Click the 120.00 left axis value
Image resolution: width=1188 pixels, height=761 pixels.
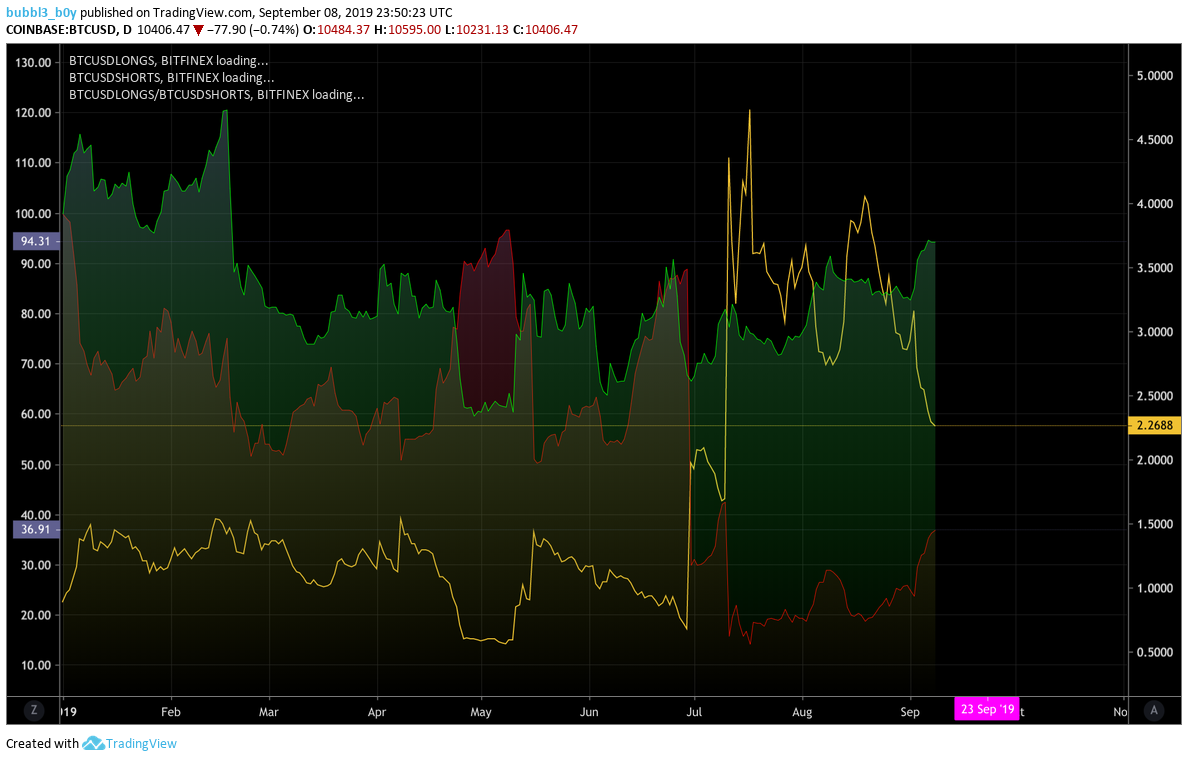tap(33, 113)
